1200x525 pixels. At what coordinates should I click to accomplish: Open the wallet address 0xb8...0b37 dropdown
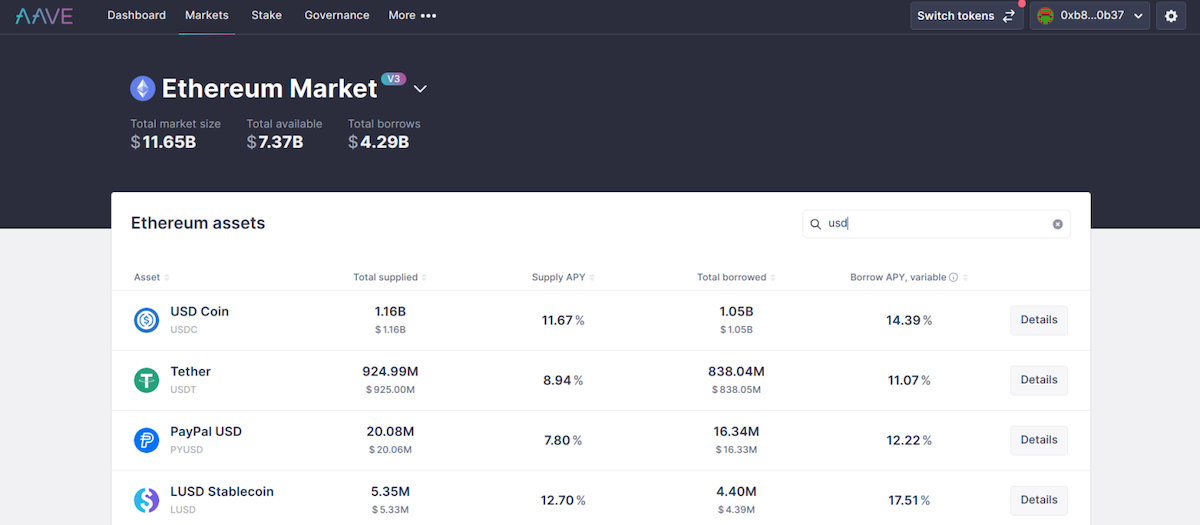1089,16
